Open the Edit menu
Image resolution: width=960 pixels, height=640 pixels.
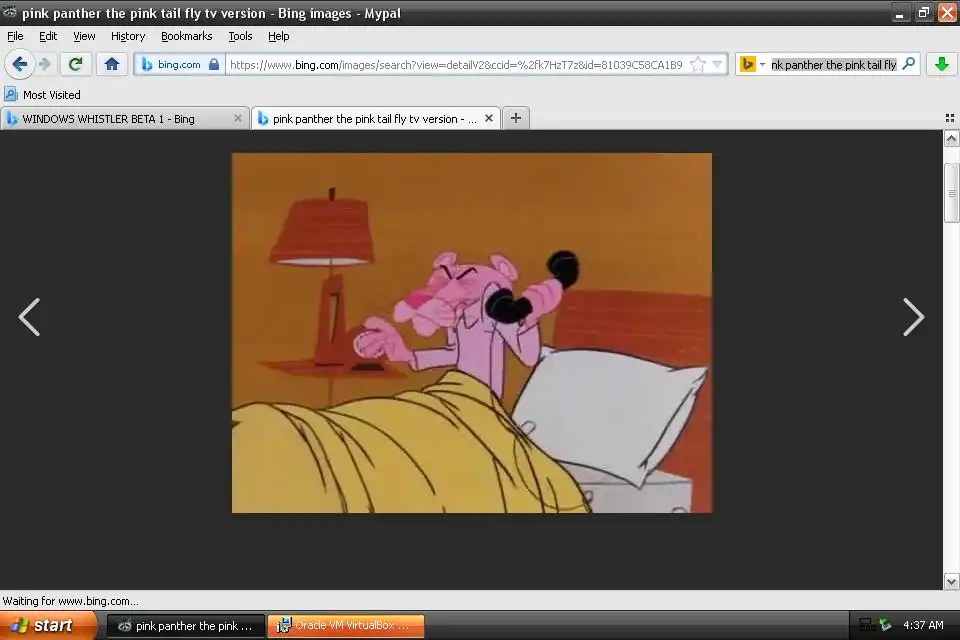click(x=48, y=36)
